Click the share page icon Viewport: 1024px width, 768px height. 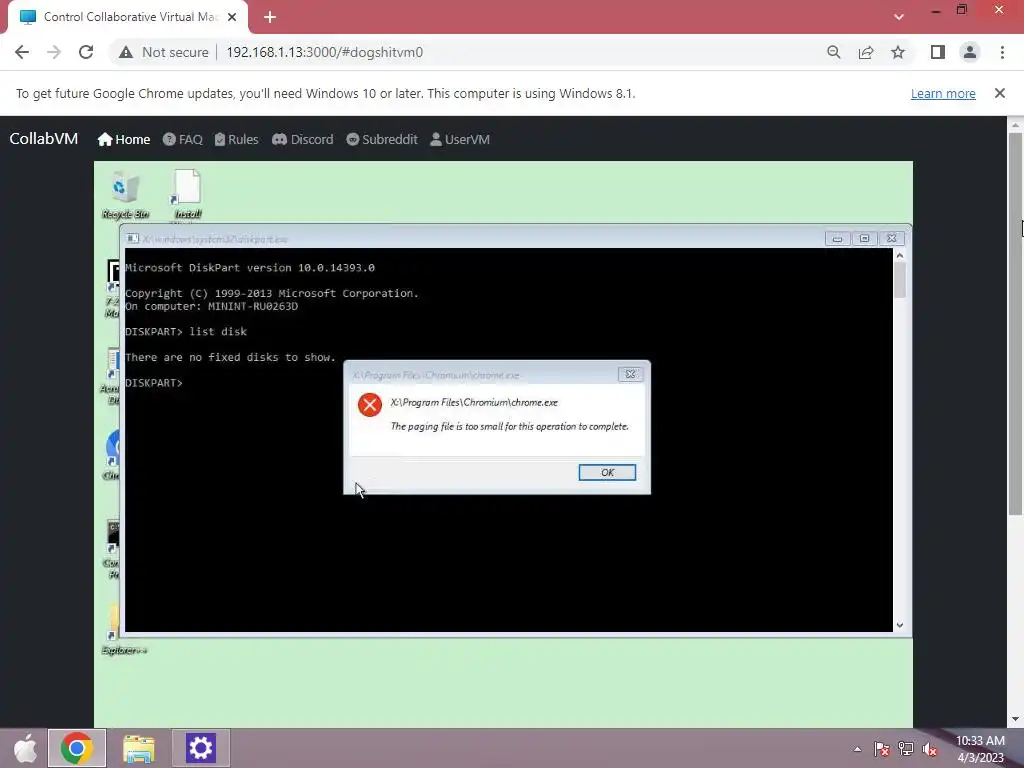click(x=866, y=52)
